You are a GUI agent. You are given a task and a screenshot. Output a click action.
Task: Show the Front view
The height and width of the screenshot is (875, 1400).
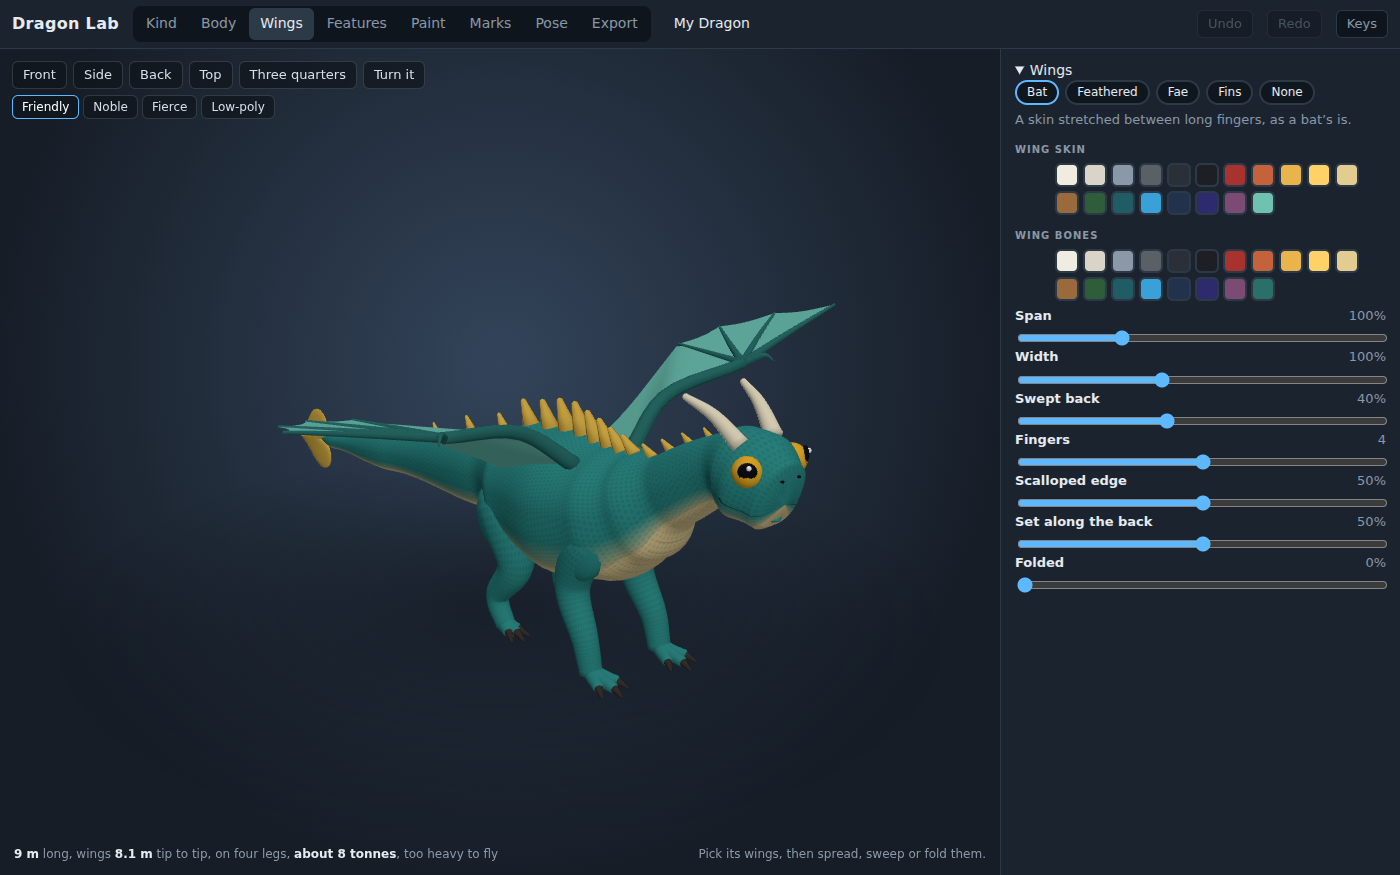click(x=40, y=75)
